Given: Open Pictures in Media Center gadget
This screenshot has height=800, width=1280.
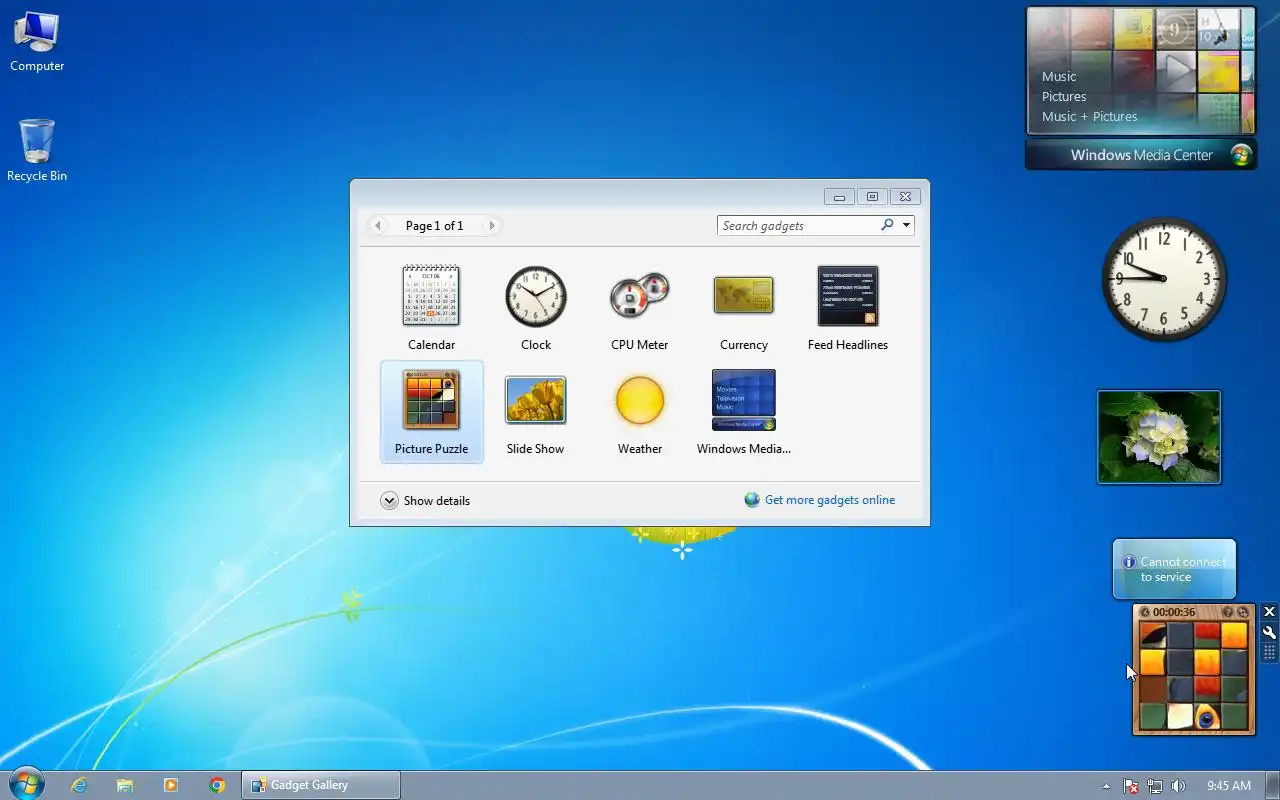Looking at the screenshot, I should 1064,96.
